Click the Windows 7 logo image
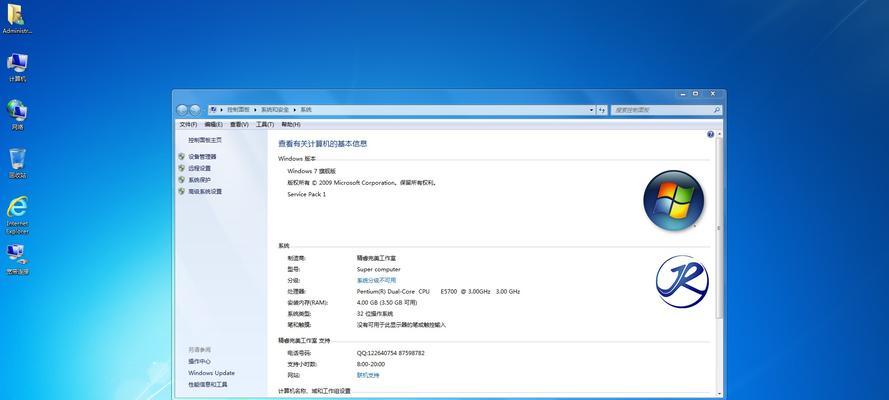This screenshot has height=400, width=889. 674,201
